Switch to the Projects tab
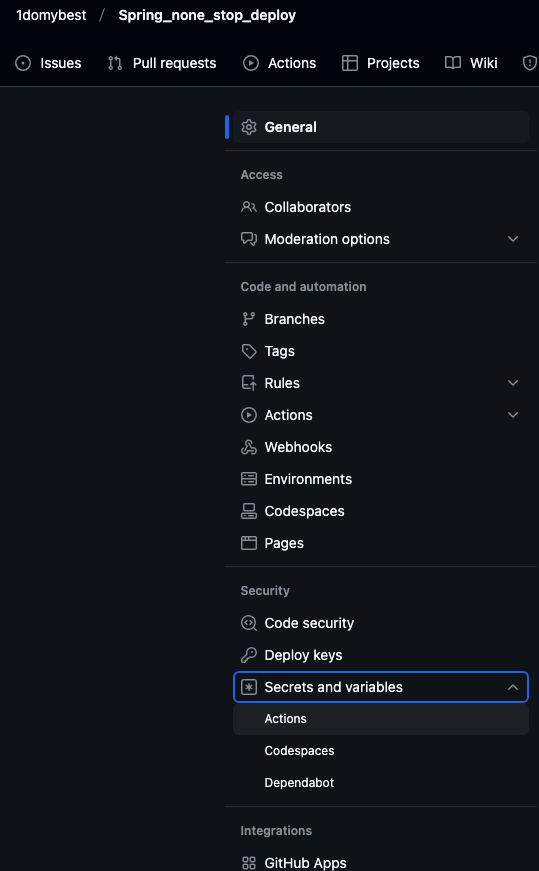Viewport: 539px width, 871px height. [381, 63]
